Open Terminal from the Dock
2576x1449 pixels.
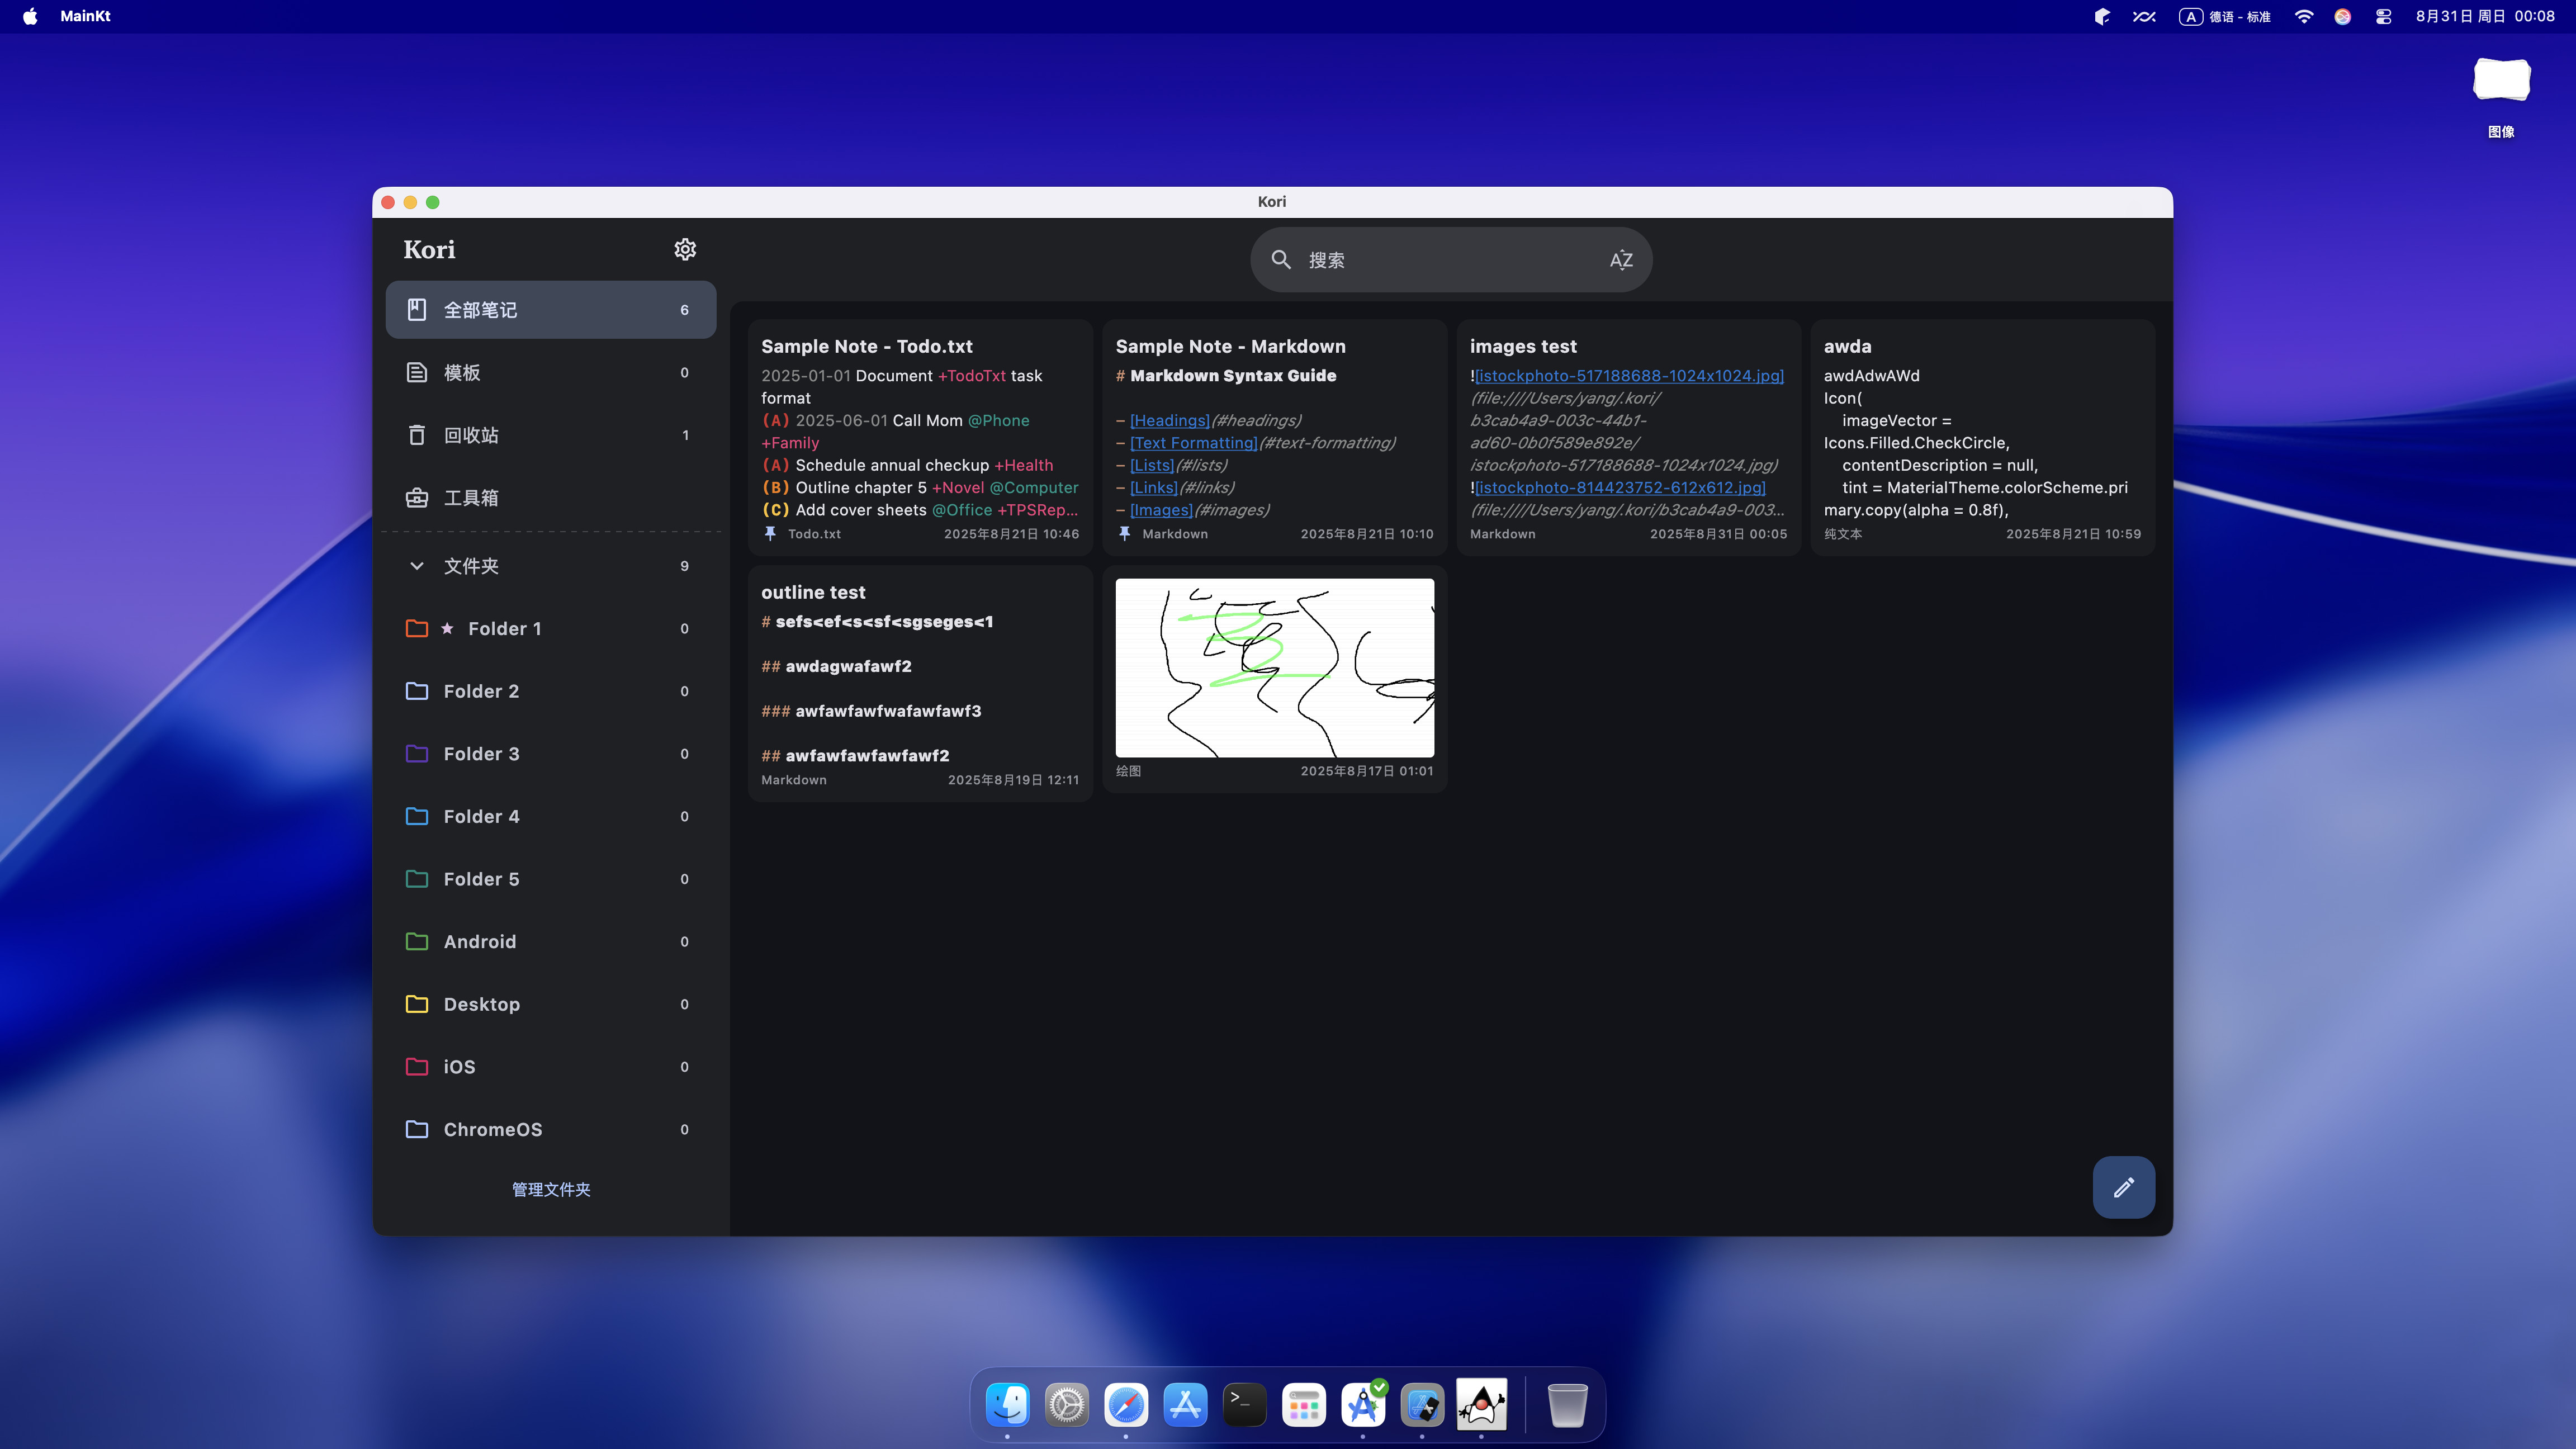1244,1405
